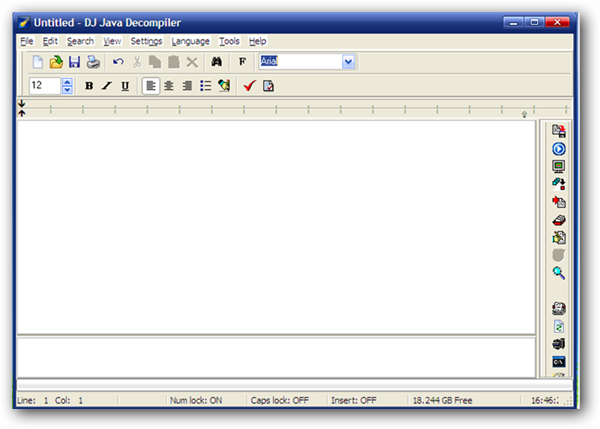Click the link-chain with red square icon

(x=559, y=184)
